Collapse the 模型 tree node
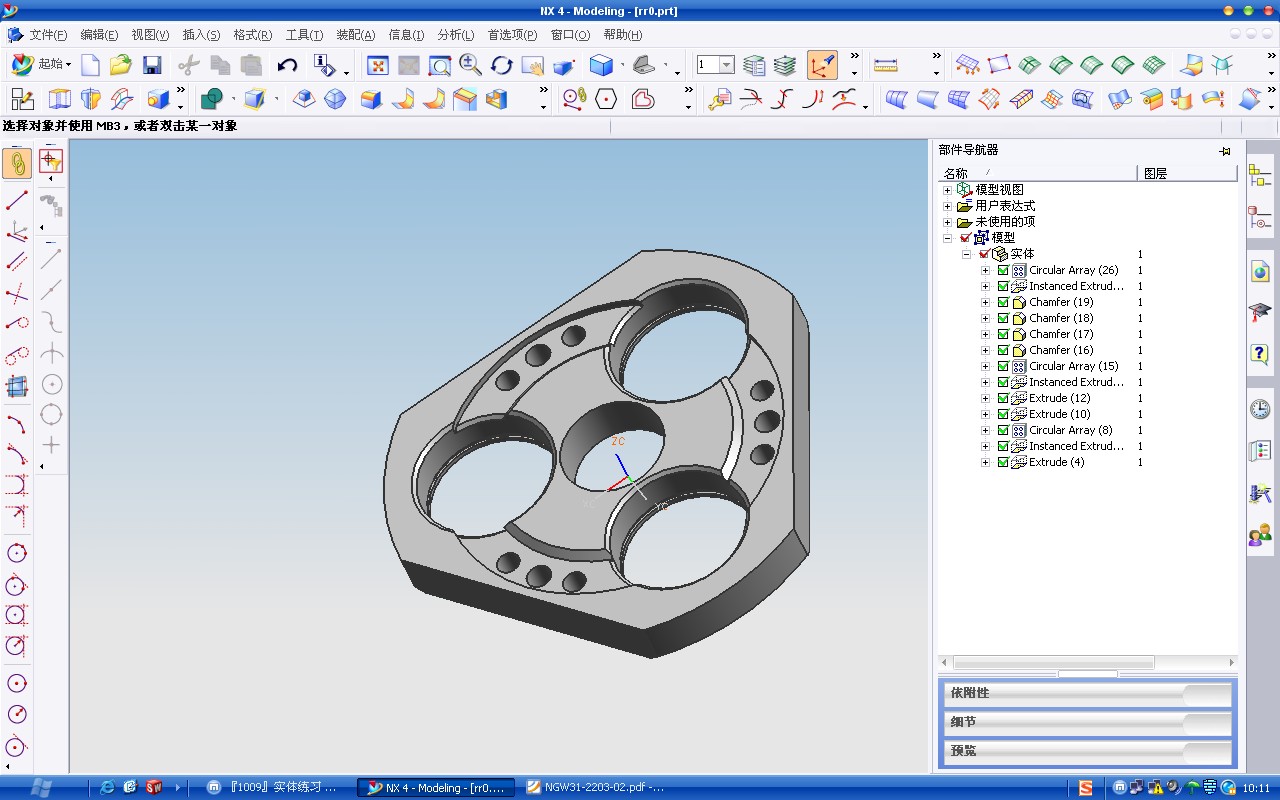Screen dimensions: 1280x800 coord(948,238)
